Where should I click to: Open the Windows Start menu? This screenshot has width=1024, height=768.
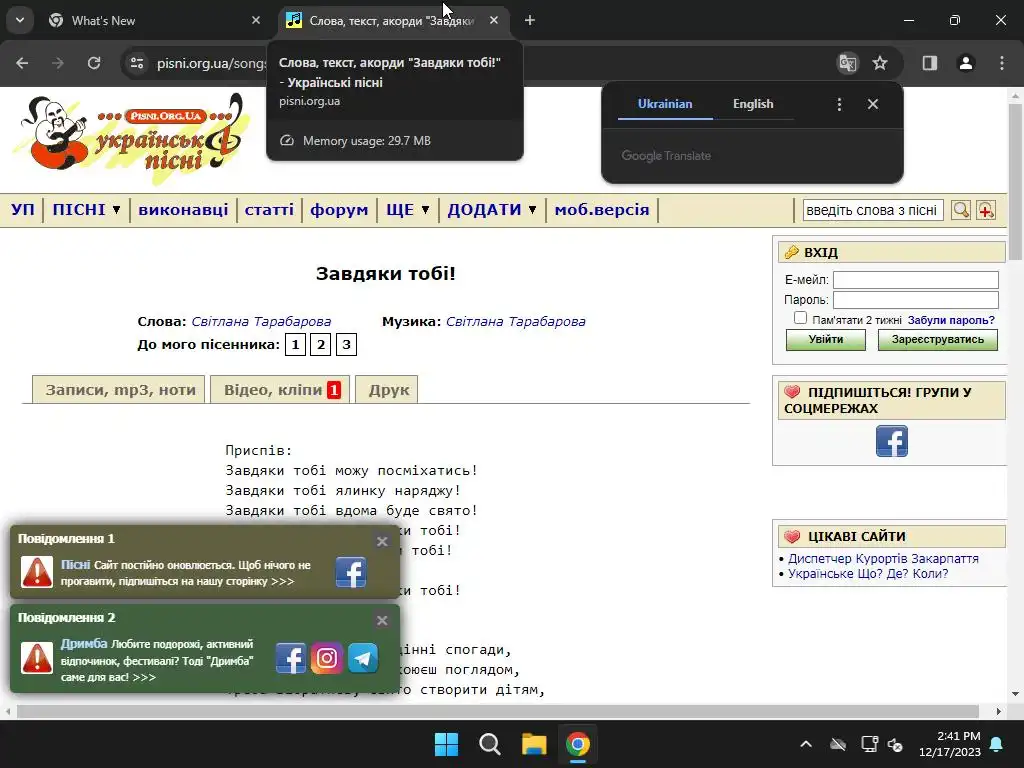(447, 744)
